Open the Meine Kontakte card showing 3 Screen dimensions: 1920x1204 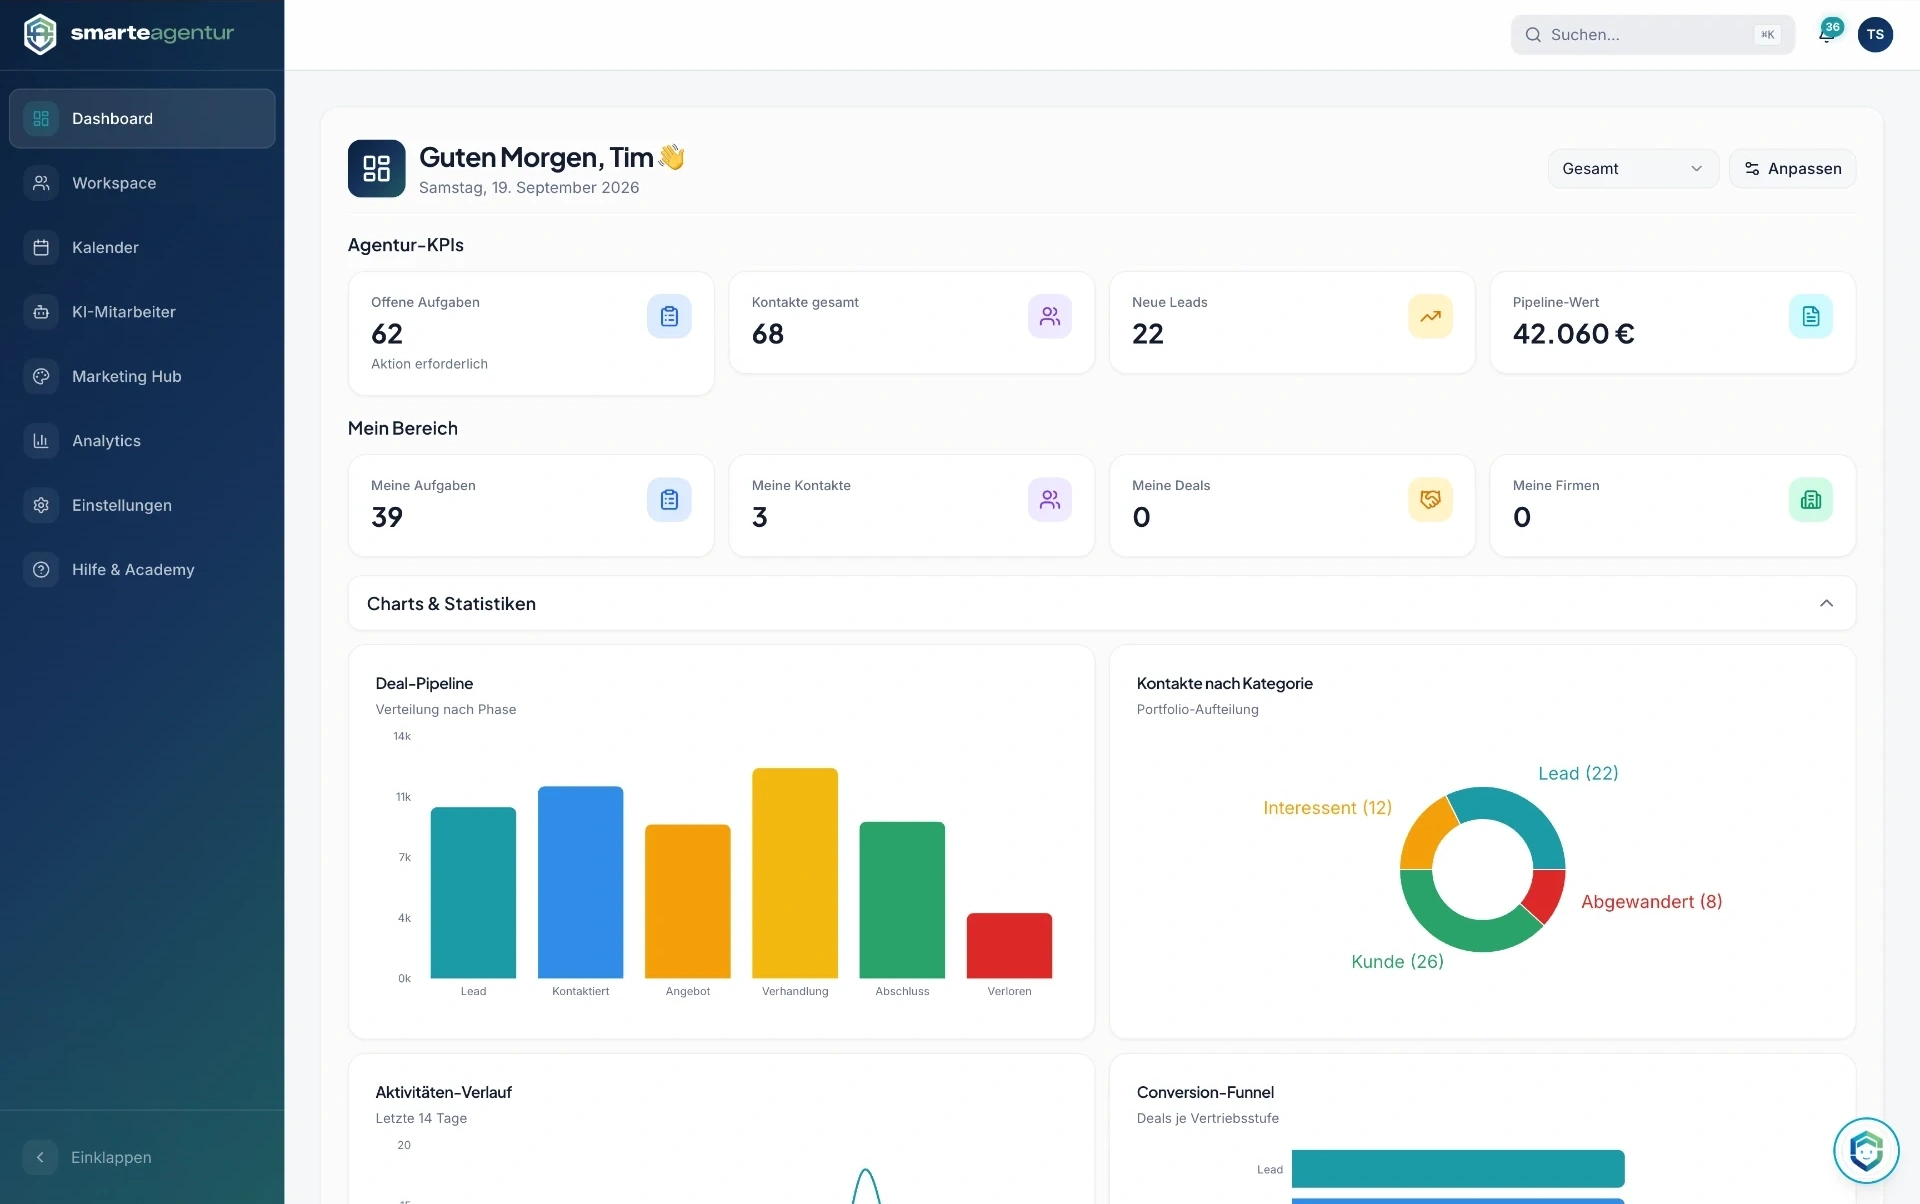coord(911,505)
